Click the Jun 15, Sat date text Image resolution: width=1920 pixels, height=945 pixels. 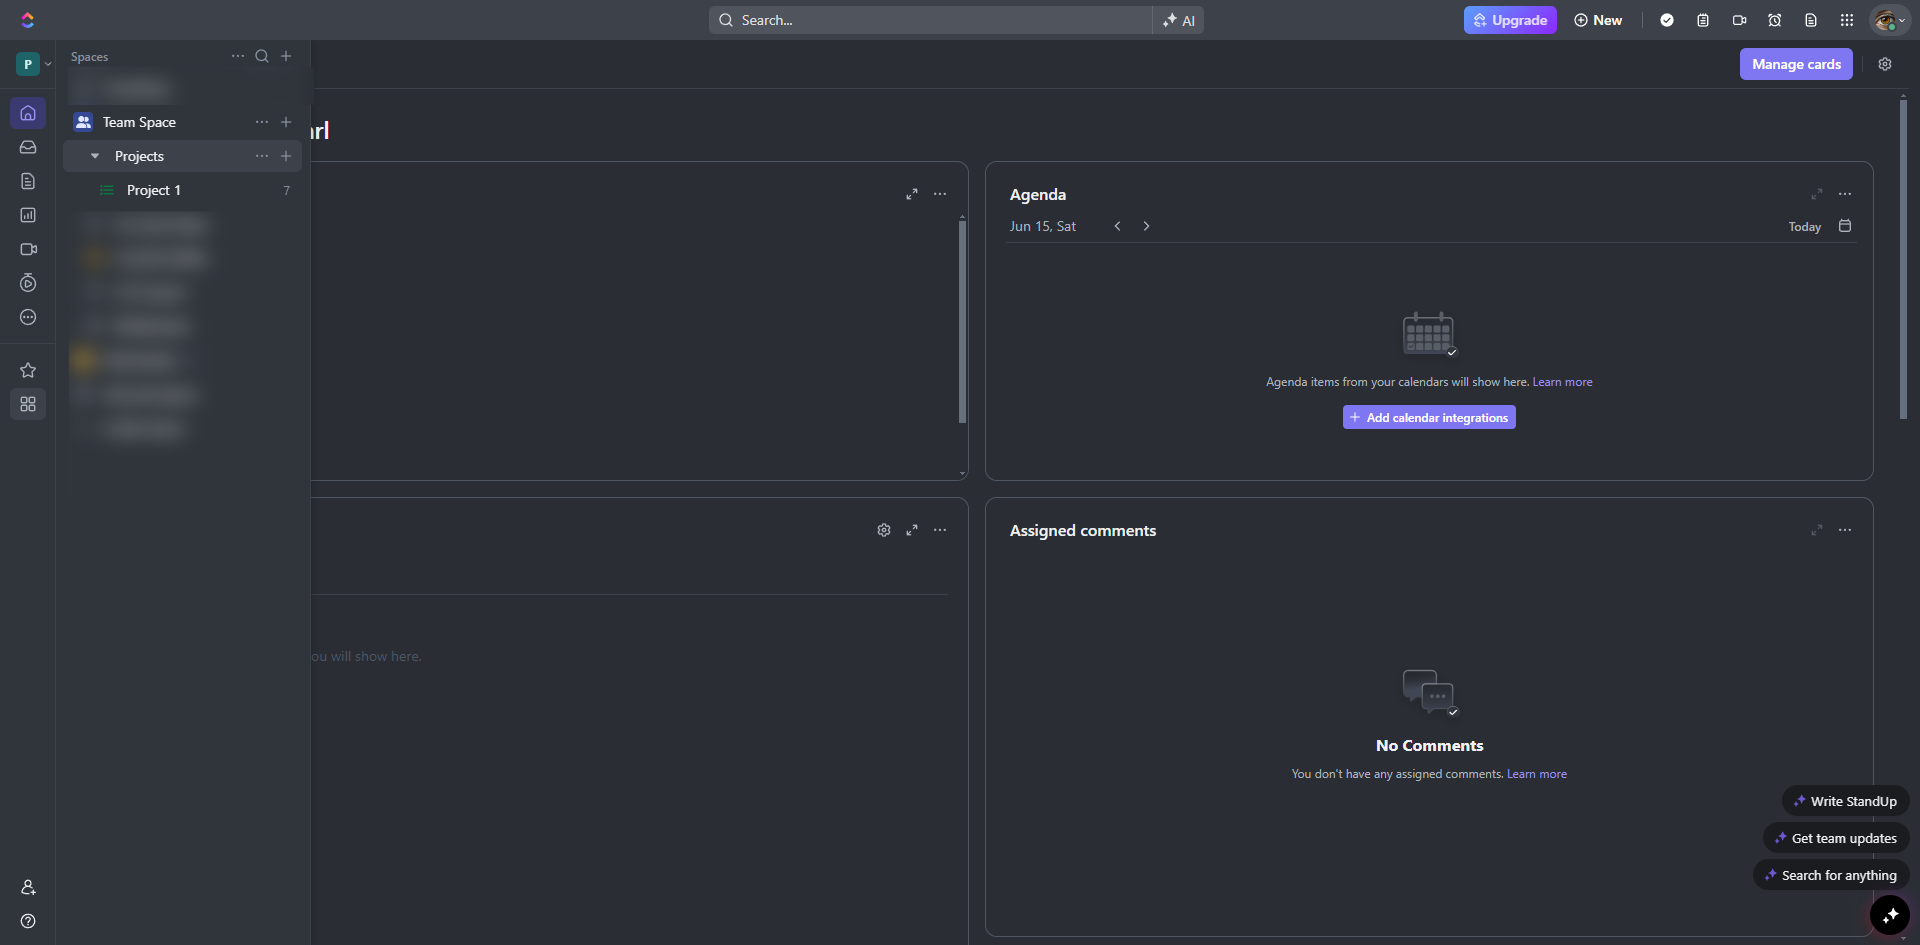(x=1043, y=226)
